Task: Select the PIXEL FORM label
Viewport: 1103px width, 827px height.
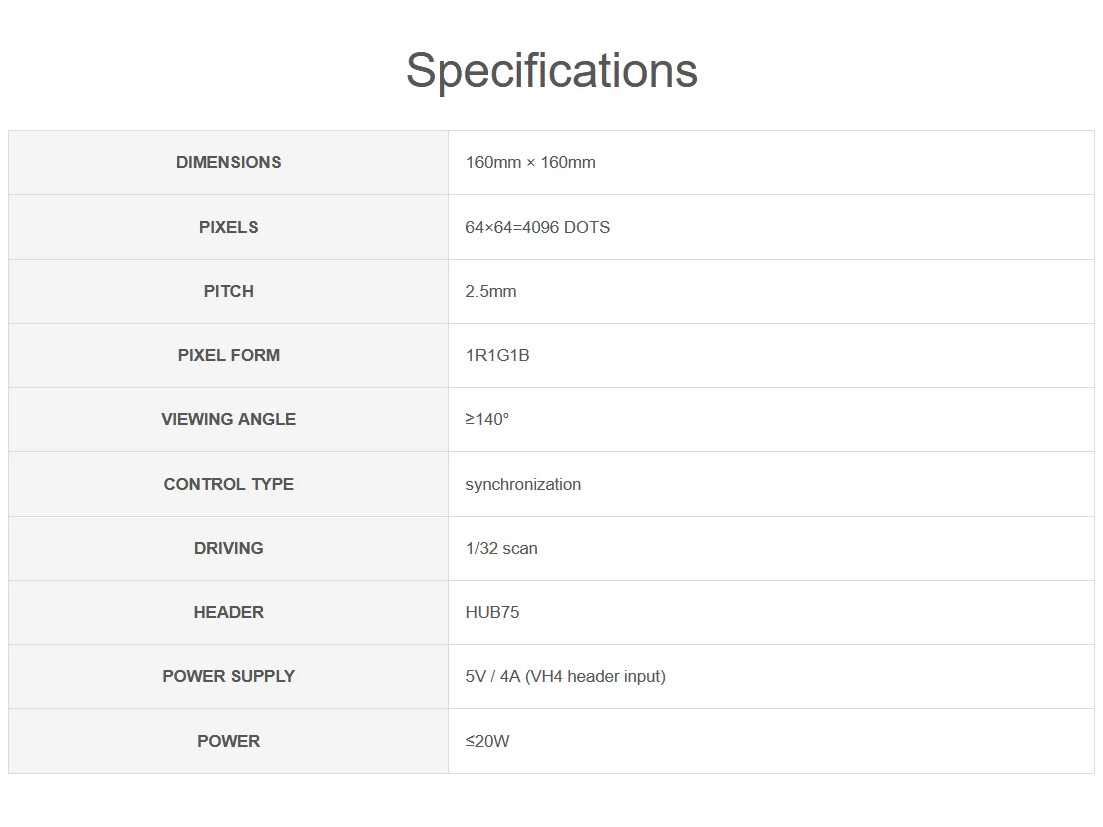Action: tap(229, 355)
